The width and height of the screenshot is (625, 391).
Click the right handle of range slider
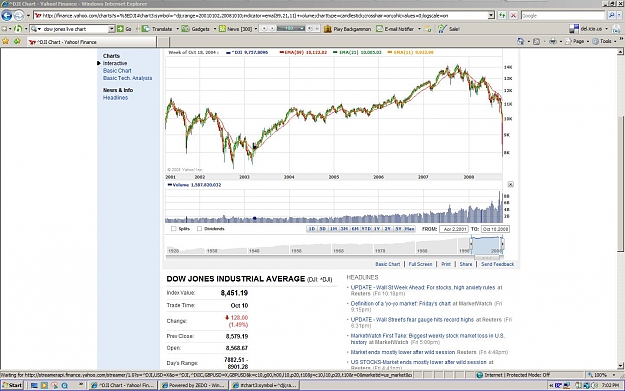[502, 244]
